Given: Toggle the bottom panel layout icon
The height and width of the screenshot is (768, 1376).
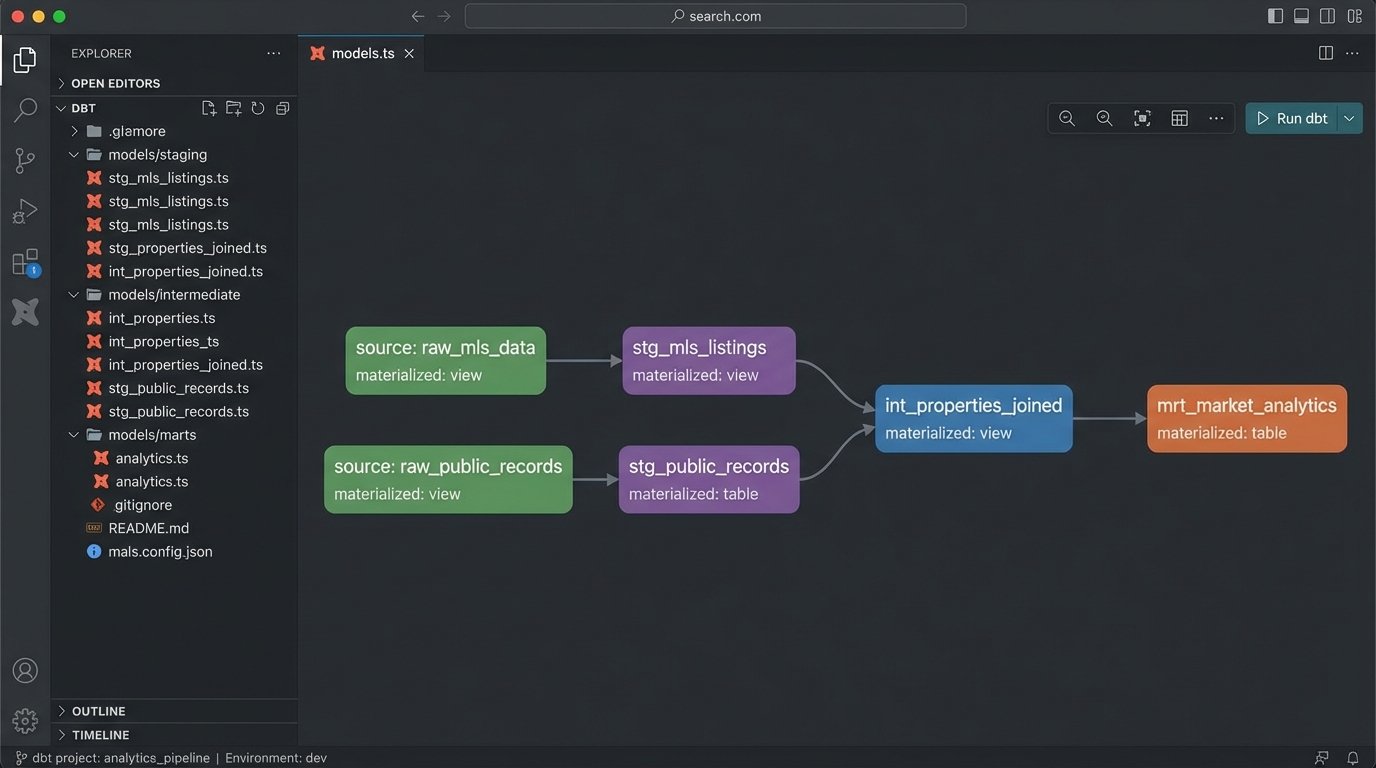Looking at the screenshot, I should [x=1301, y=16].
